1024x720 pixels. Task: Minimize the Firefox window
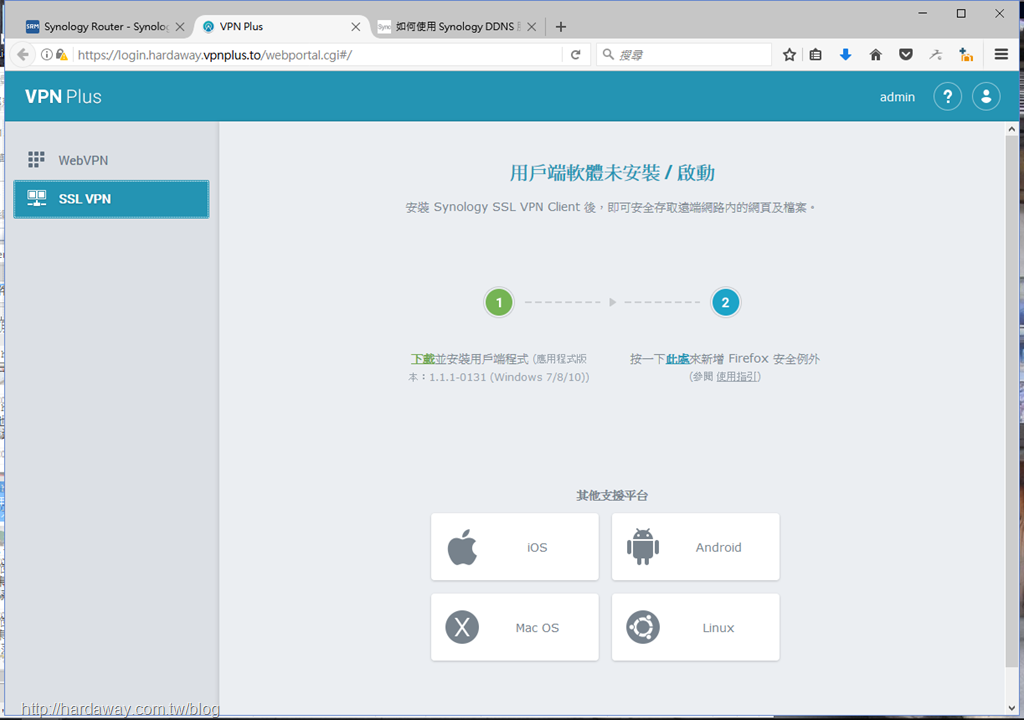(x=923, y=13)
